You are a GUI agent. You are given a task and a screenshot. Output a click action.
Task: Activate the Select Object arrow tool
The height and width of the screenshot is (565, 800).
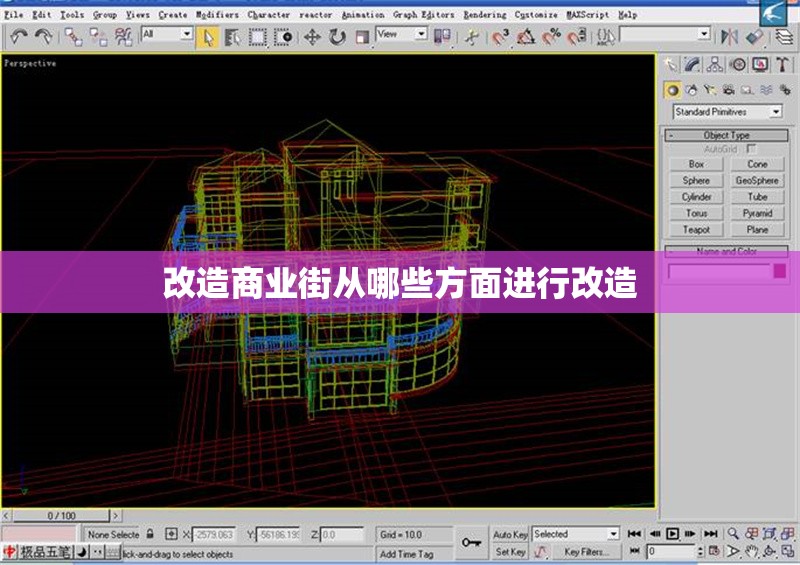[x=208, y=36]
